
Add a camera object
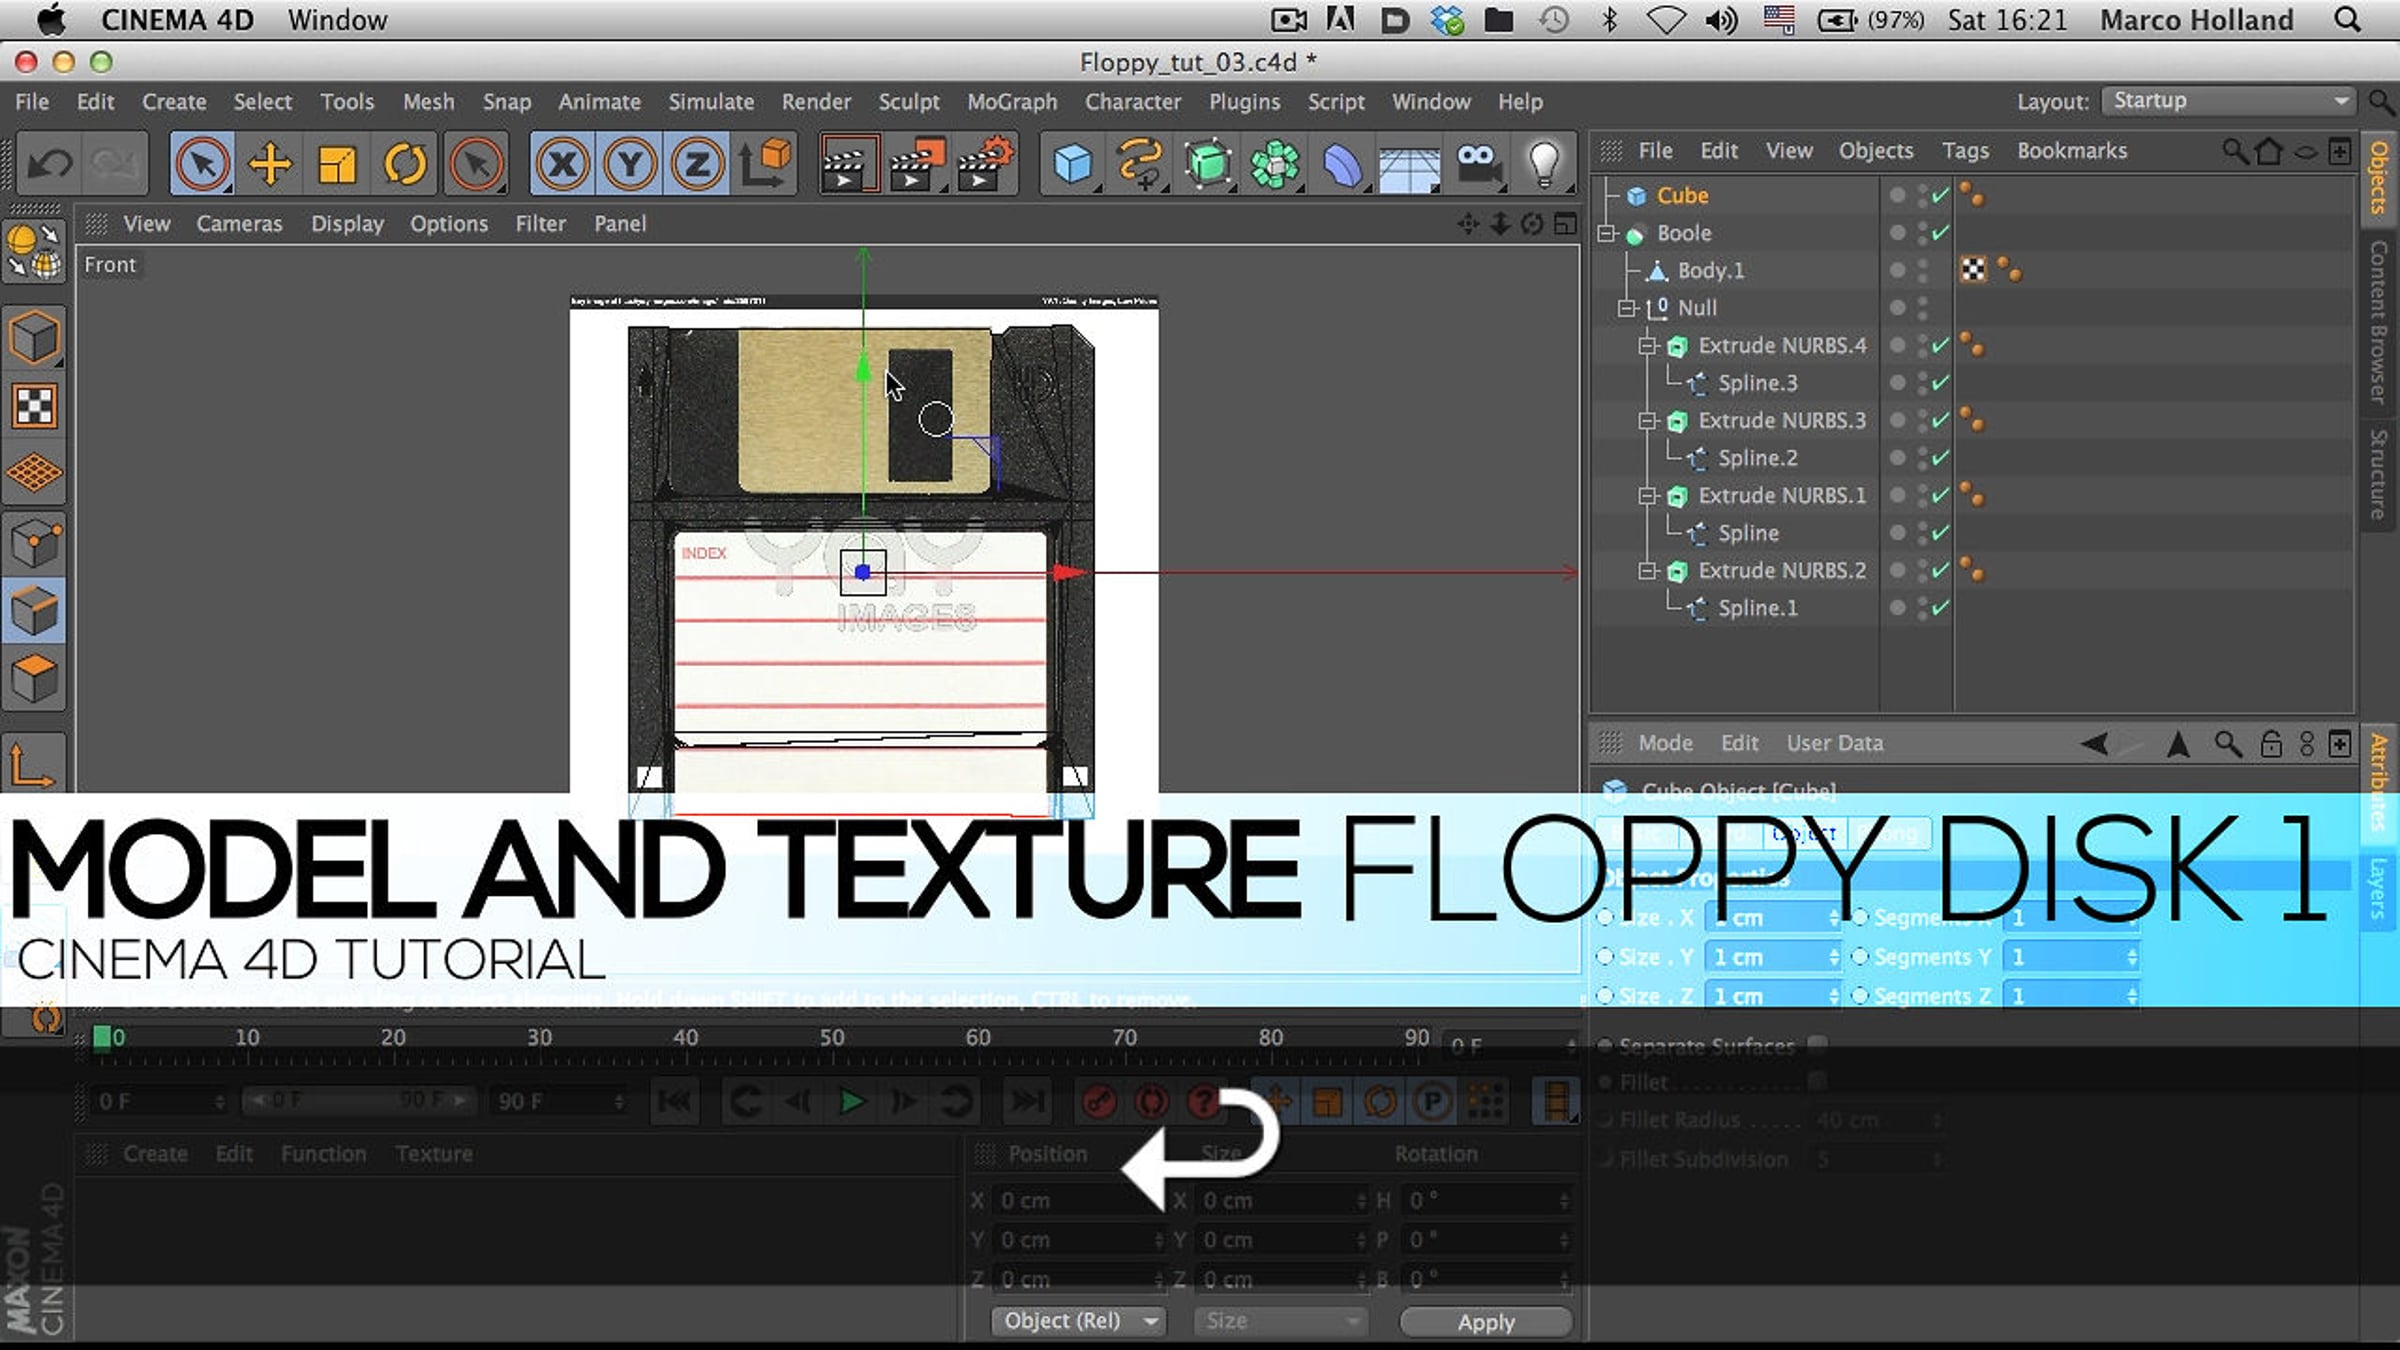tap(1478, 163)
